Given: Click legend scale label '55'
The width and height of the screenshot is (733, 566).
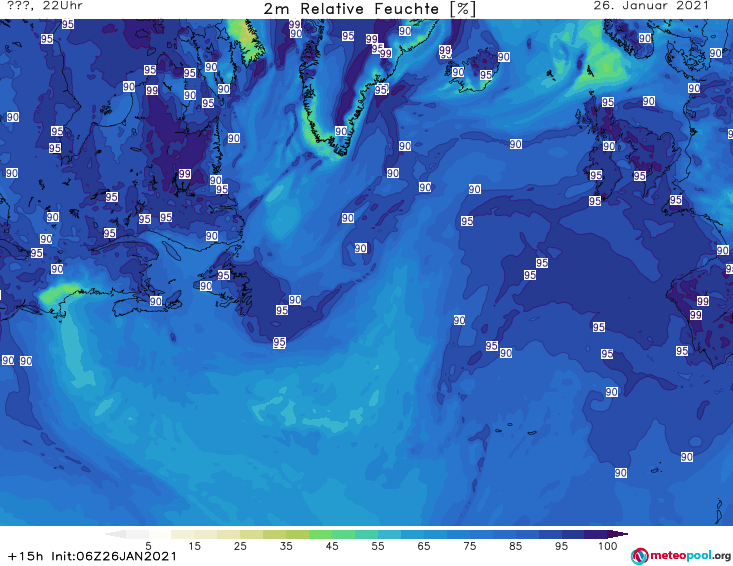Looking at the screenshot, I should point(378,546).
